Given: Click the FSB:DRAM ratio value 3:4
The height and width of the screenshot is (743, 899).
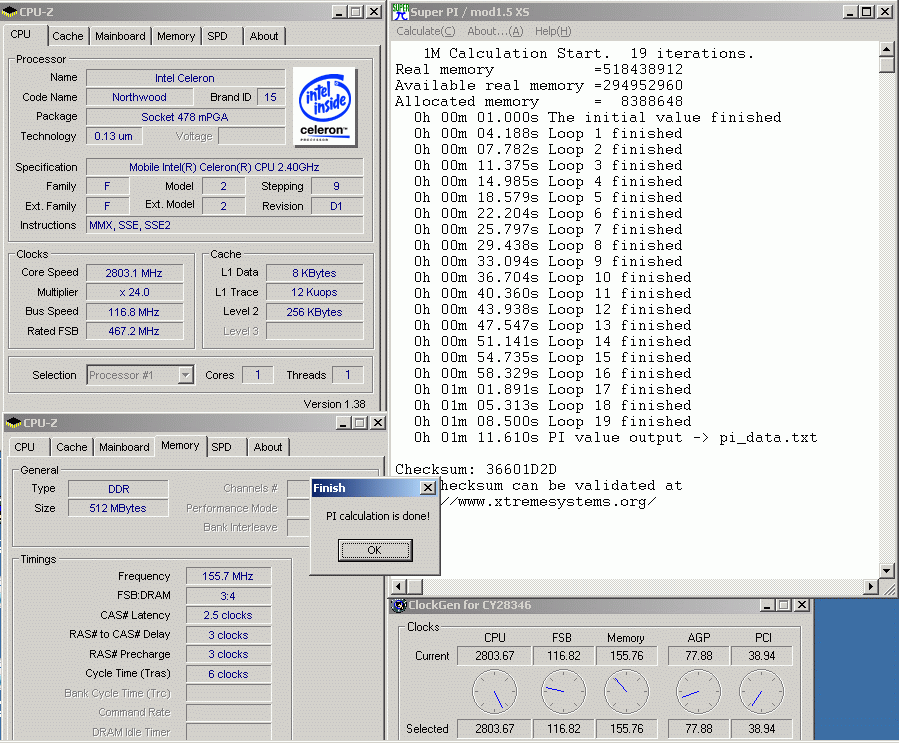Looking at the screenshot, I should pos(228,596).
